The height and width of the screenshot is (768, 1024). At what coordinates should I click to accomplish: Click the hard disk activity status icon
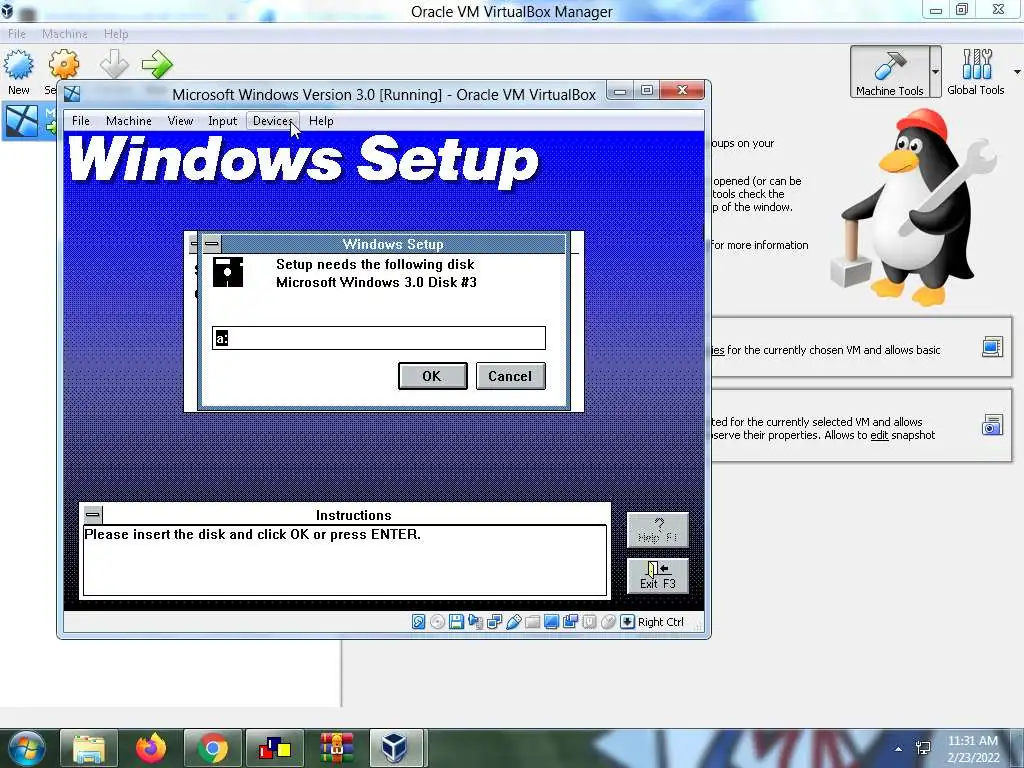coord(419,622)
